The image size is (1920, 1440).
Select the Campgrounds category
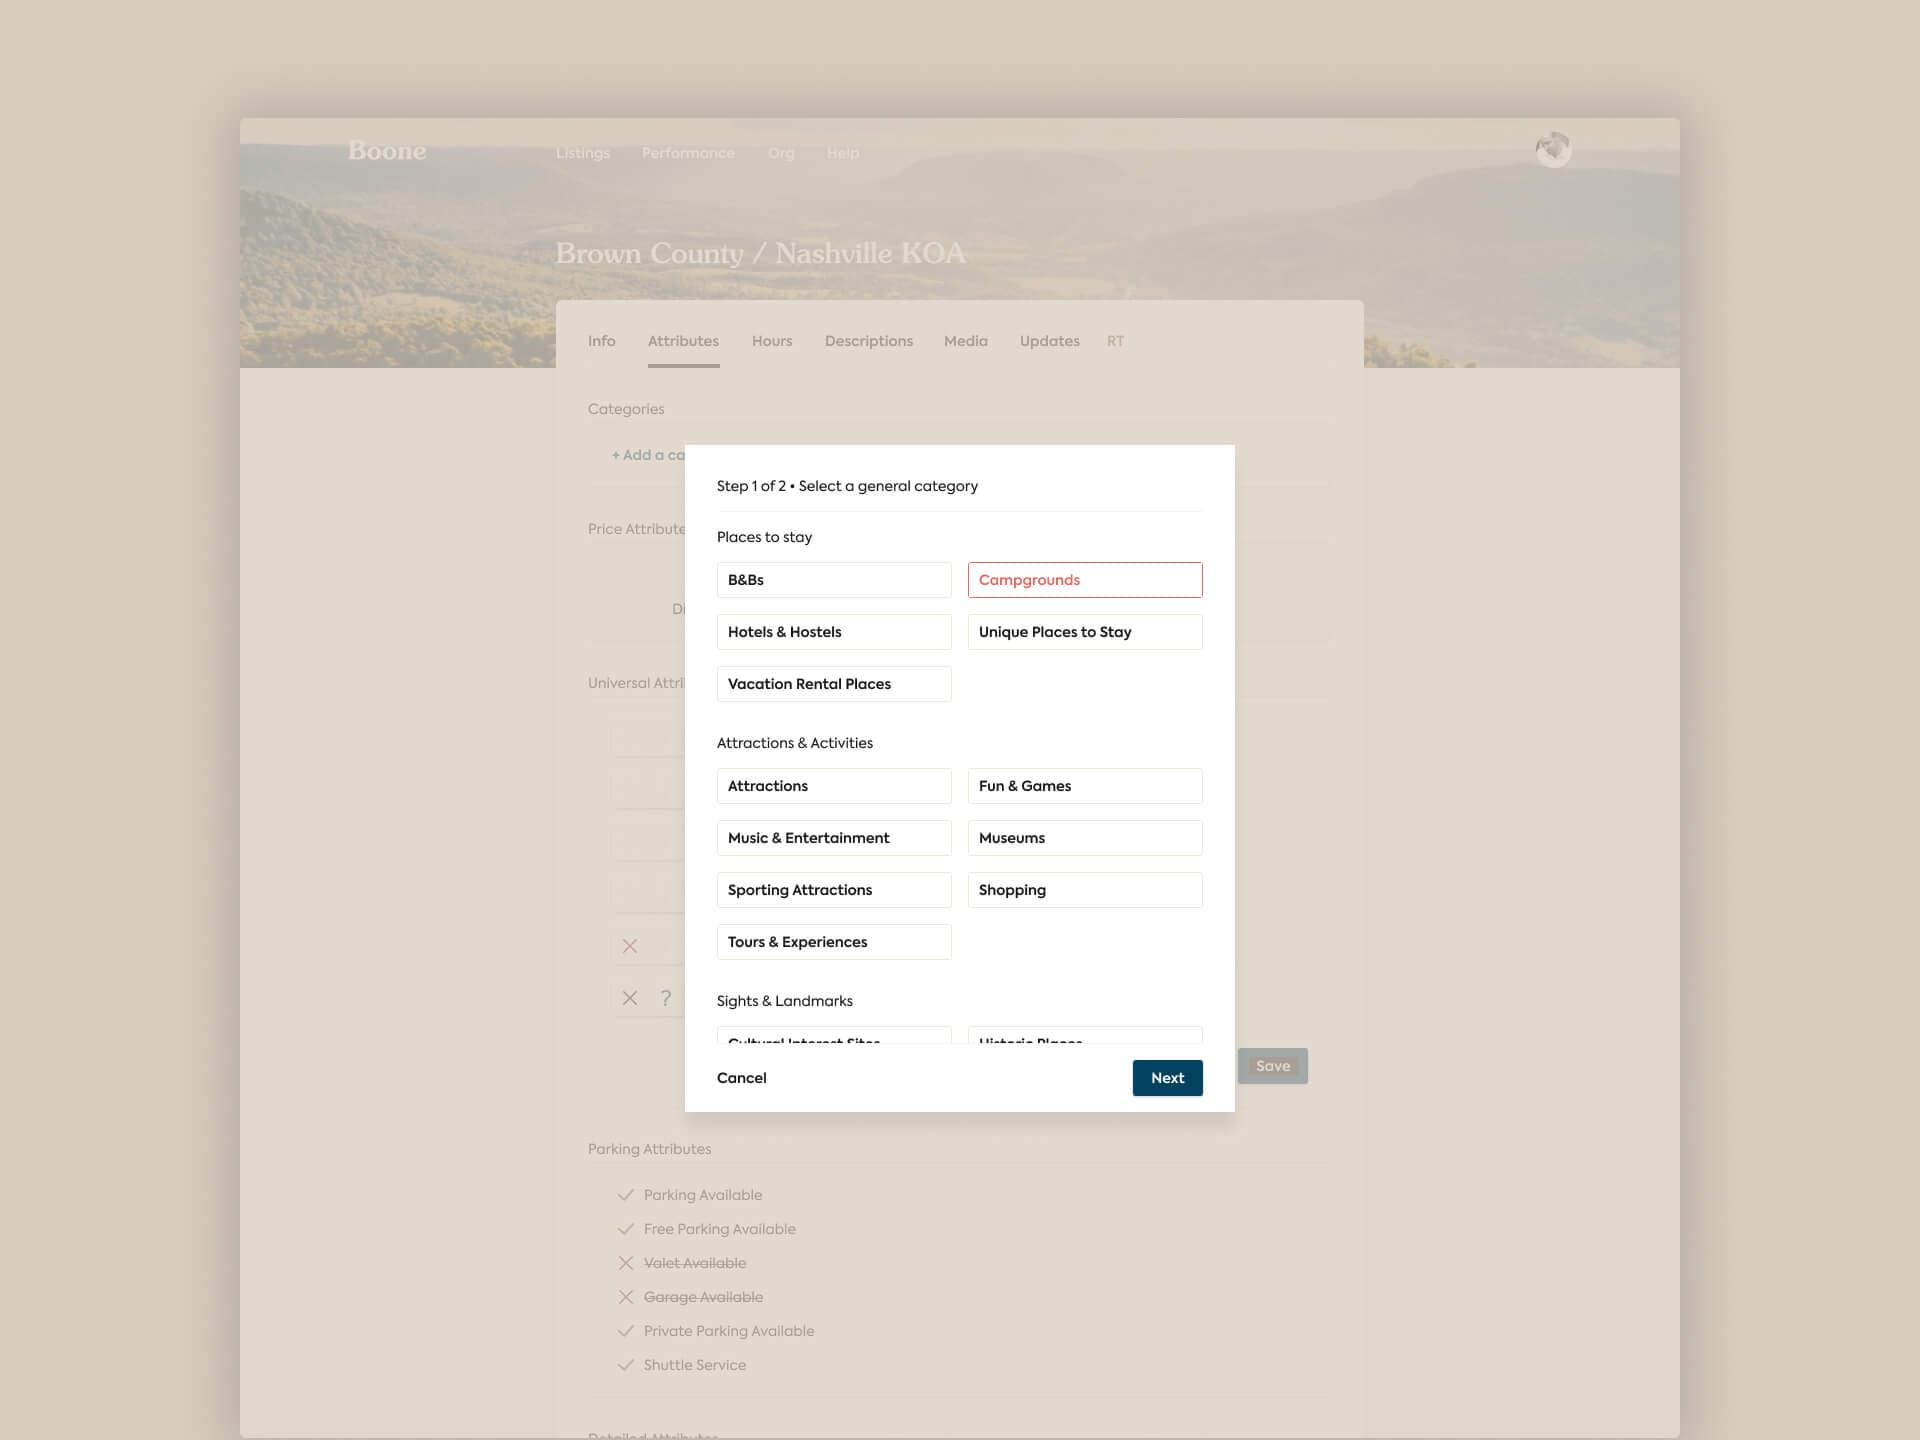point(1085,580)
